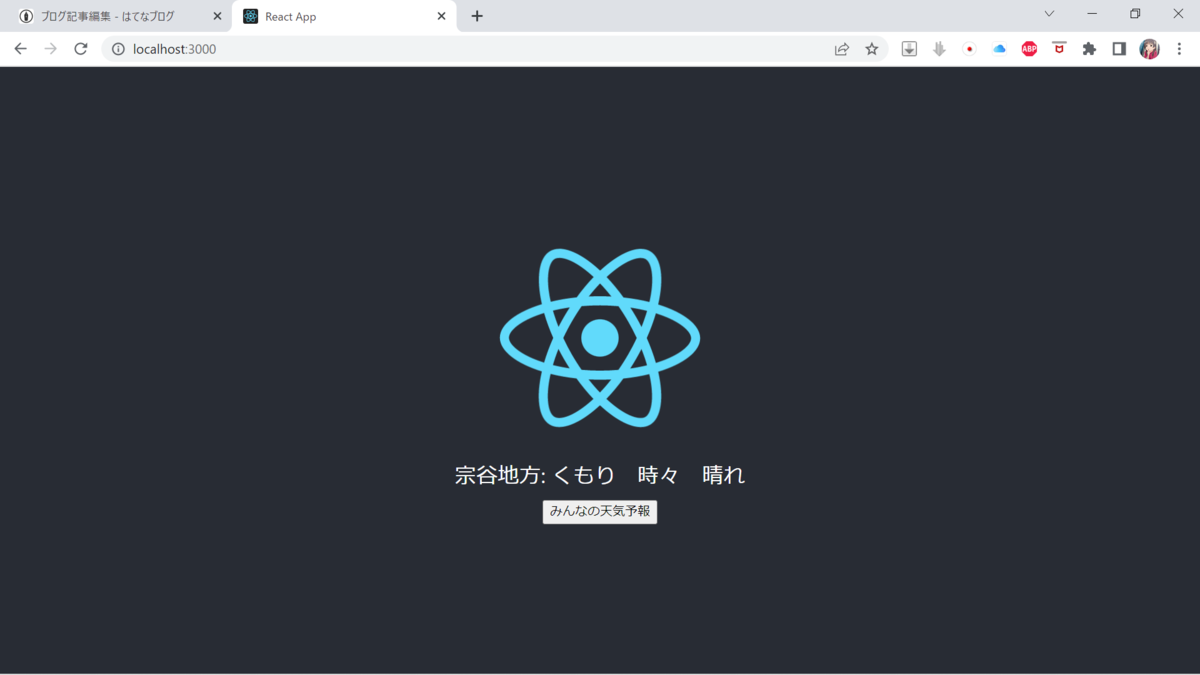This screenshot has height=675, width=1200.
Task: Open a new browser tab
Action: [x=477, y=16]
